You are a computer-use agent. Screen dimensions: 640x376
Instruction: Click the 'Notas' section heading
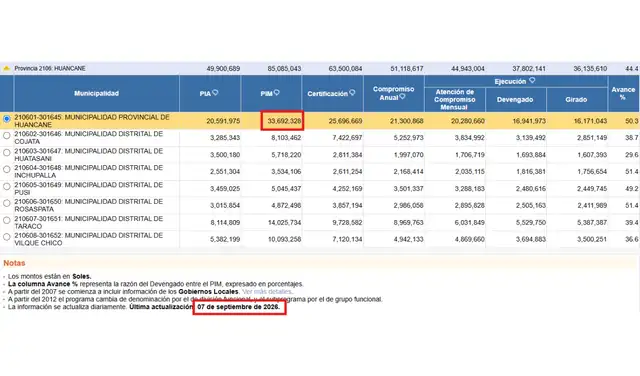click(14, 263)
